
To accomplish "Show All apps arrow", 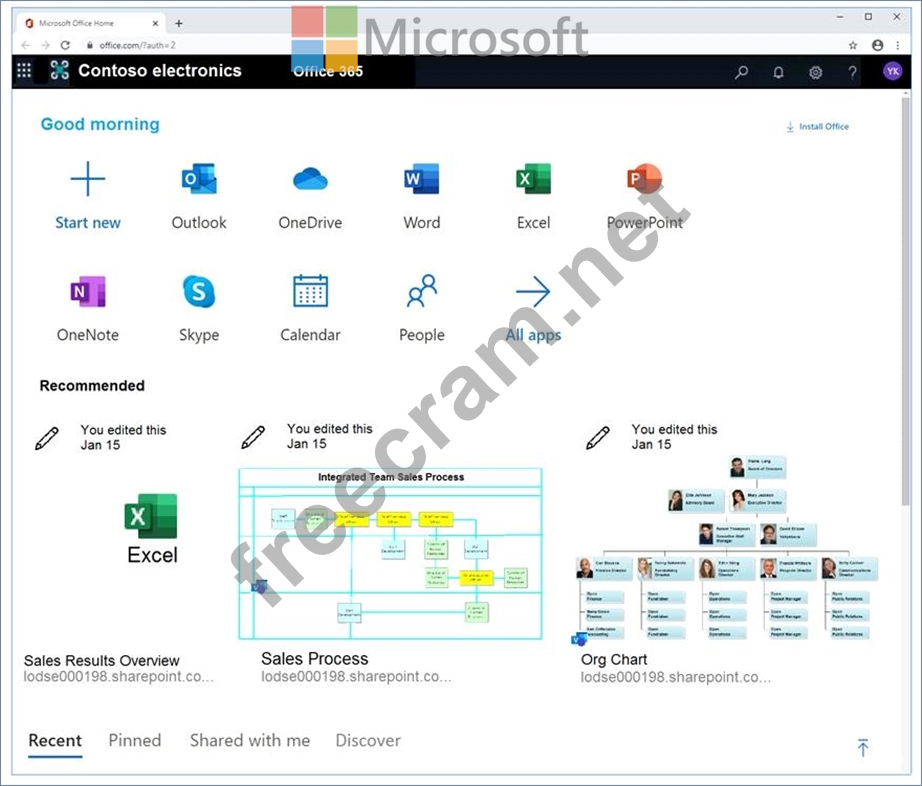I will click(x=533, y=291).
